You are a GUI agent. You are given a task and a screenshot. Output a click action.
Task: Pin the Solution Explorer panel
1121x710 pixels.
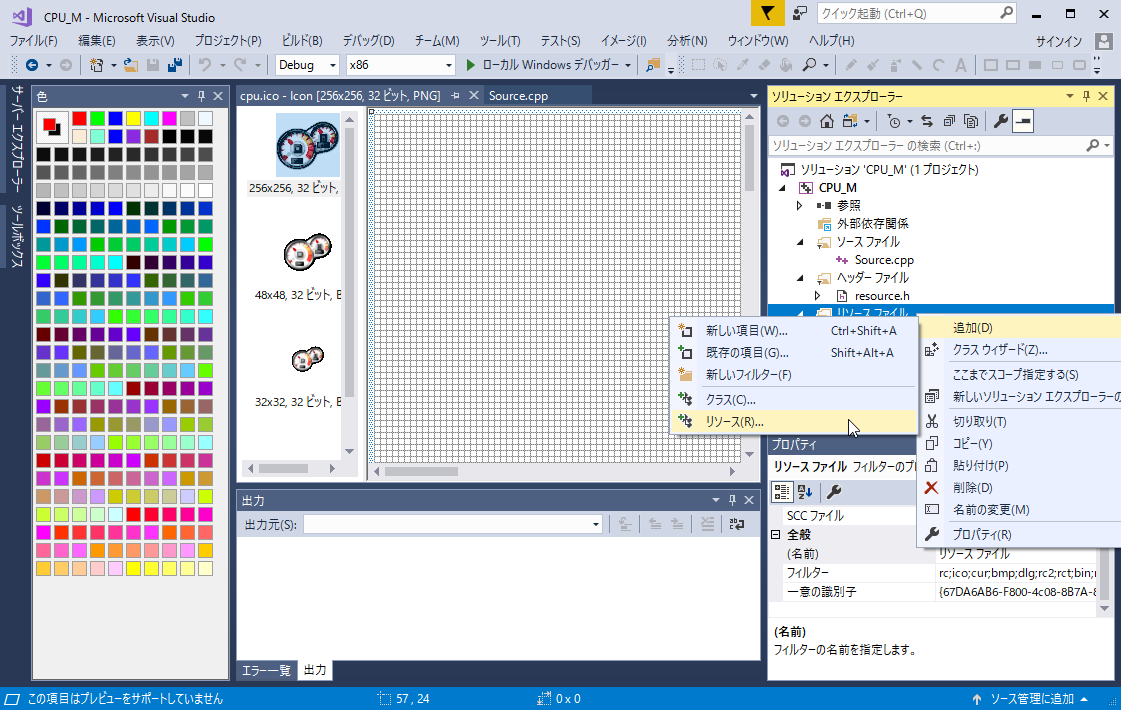pos(1087,96)
